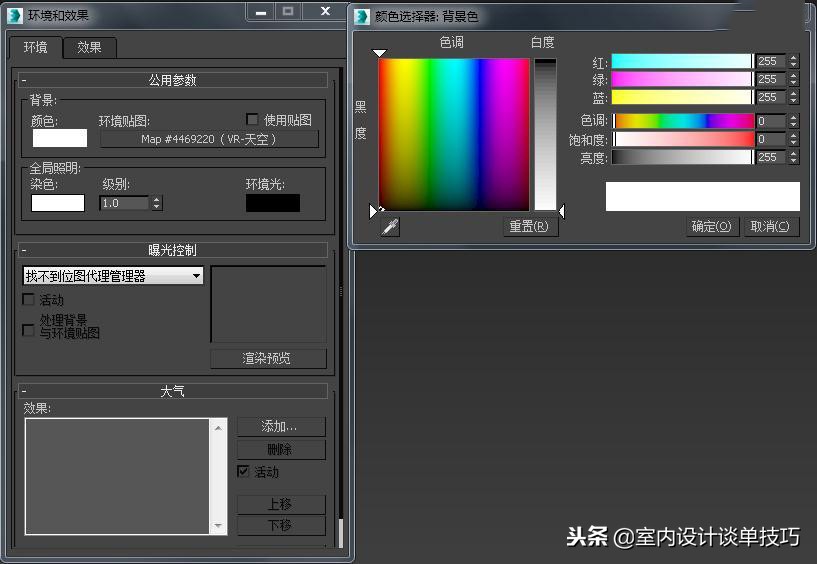
Task: Click the 上移 button
Action: pyautogui.click(x=281, y=504)
